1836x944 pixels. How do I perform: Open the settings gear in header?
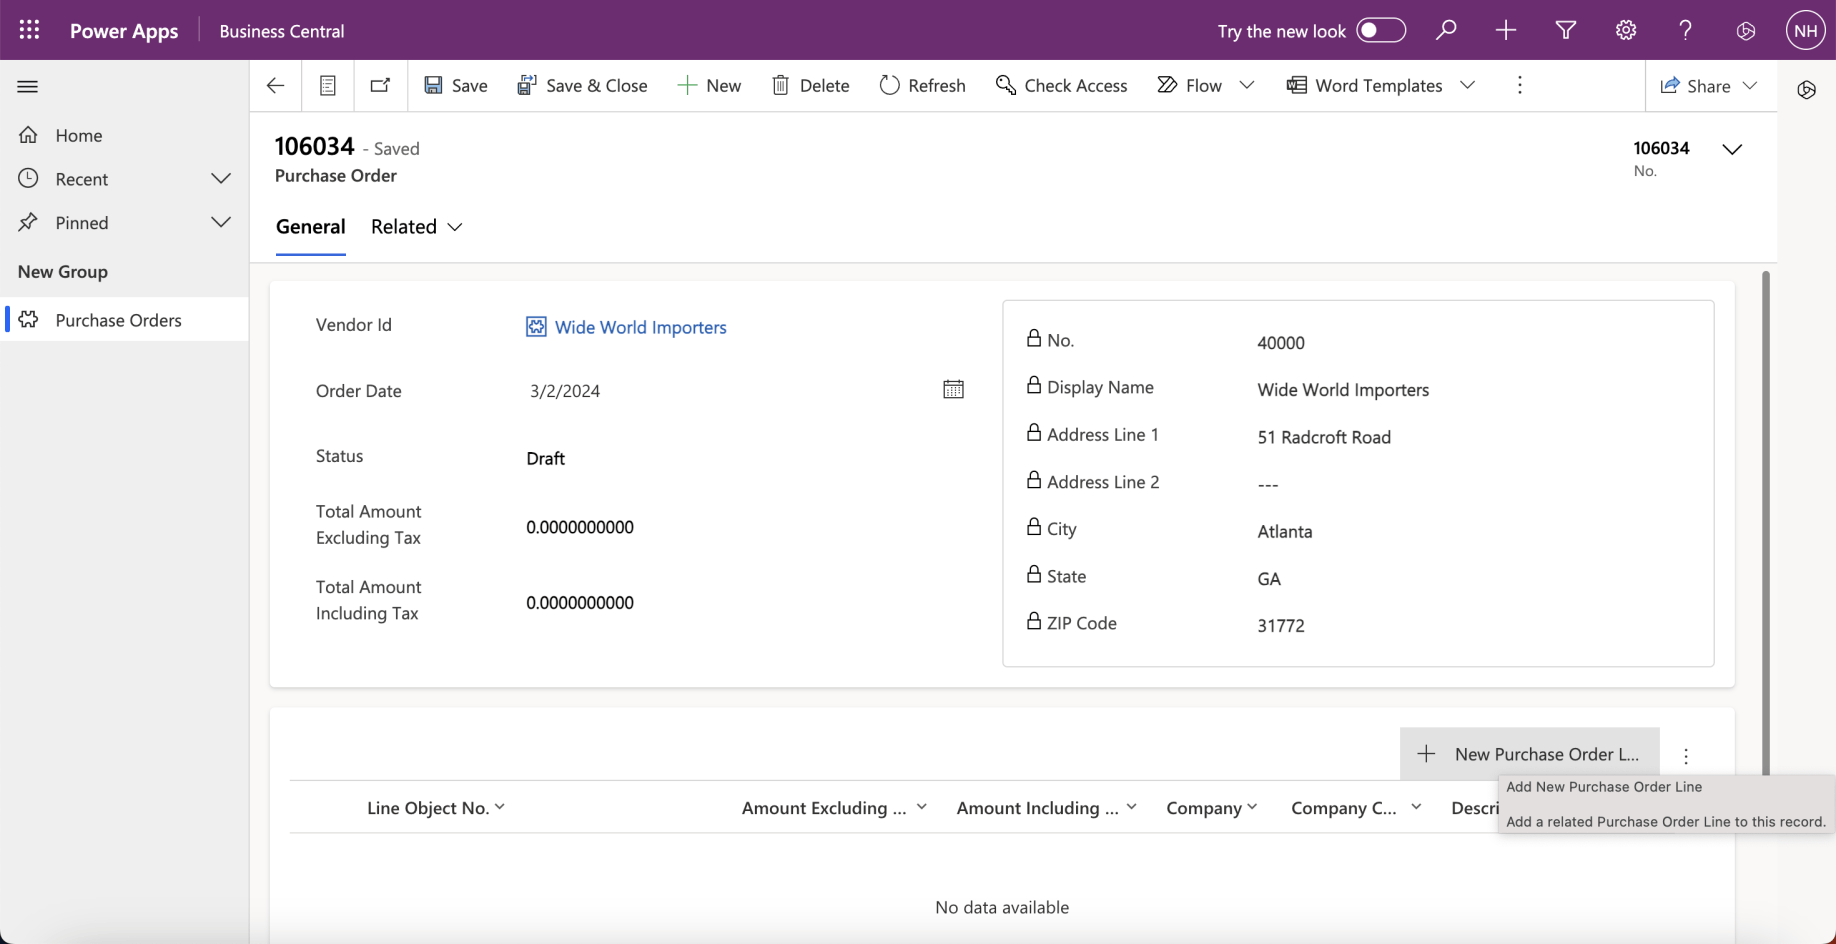1626,30
